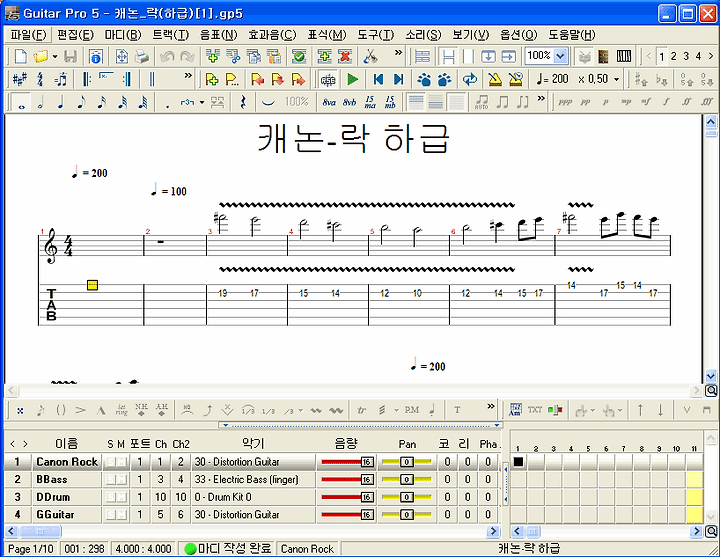Click the score zoom magnifier icon

tap(711, 391)
